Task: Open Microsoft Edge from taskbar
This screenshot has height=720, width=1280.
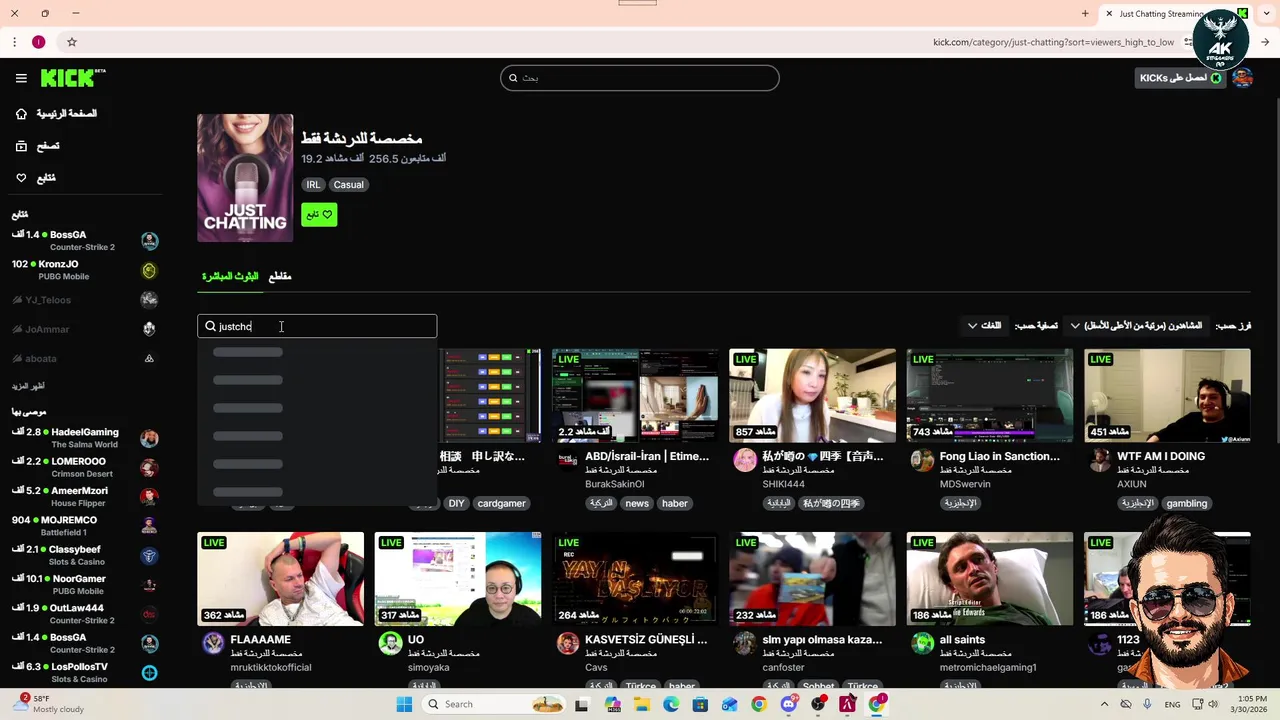Action: point(671,704)
